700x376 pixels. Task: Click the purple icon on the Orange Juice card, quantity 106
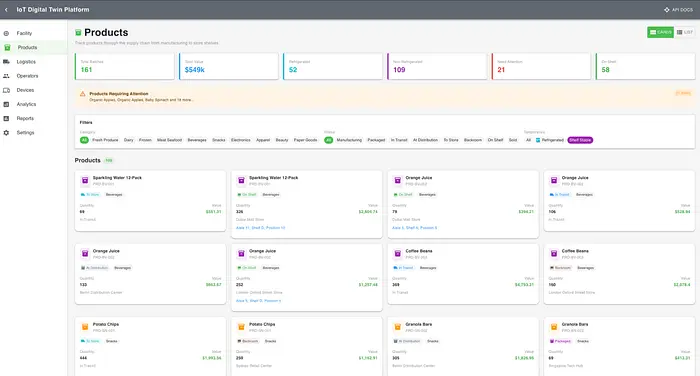[554, 180]
